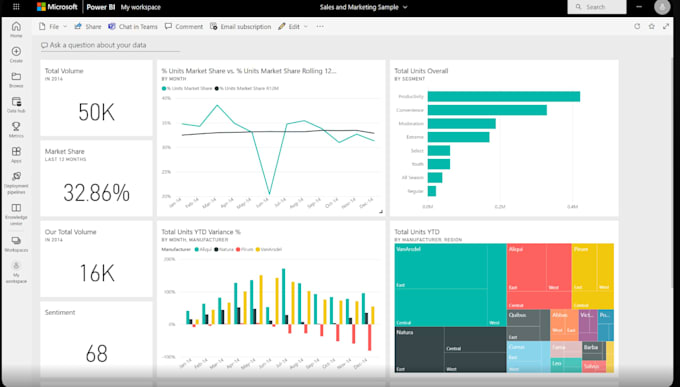Open the Total Volume 50K tile
Screen dimensions: 680x387
(96, 98)
